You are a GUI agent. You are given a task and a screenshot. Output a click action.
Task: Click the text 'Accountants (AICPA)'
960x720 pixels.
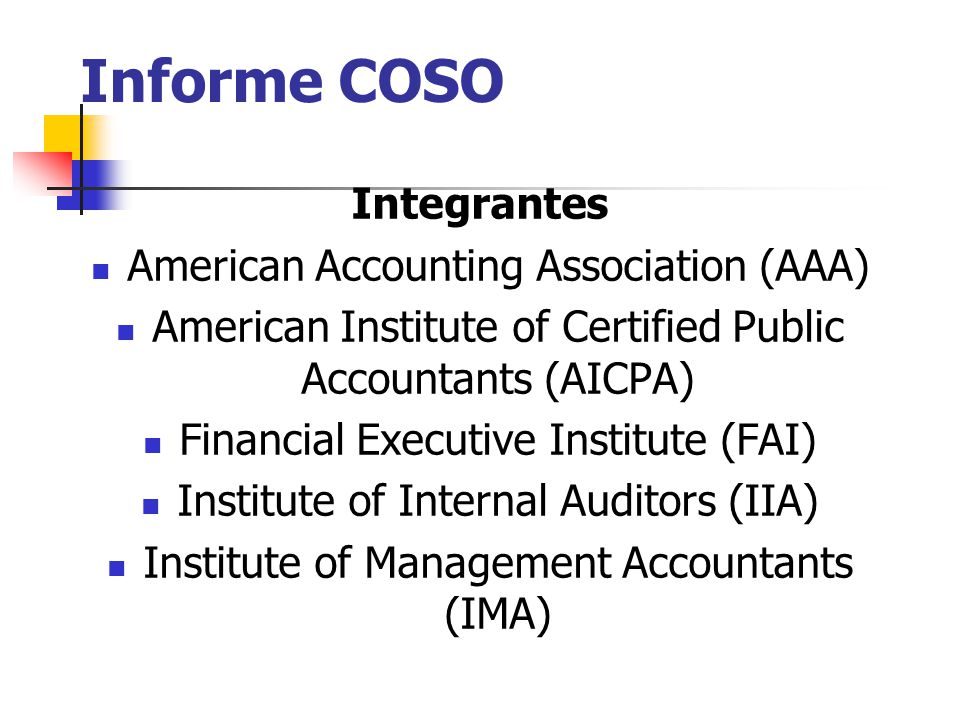click(x=497, y=380)
